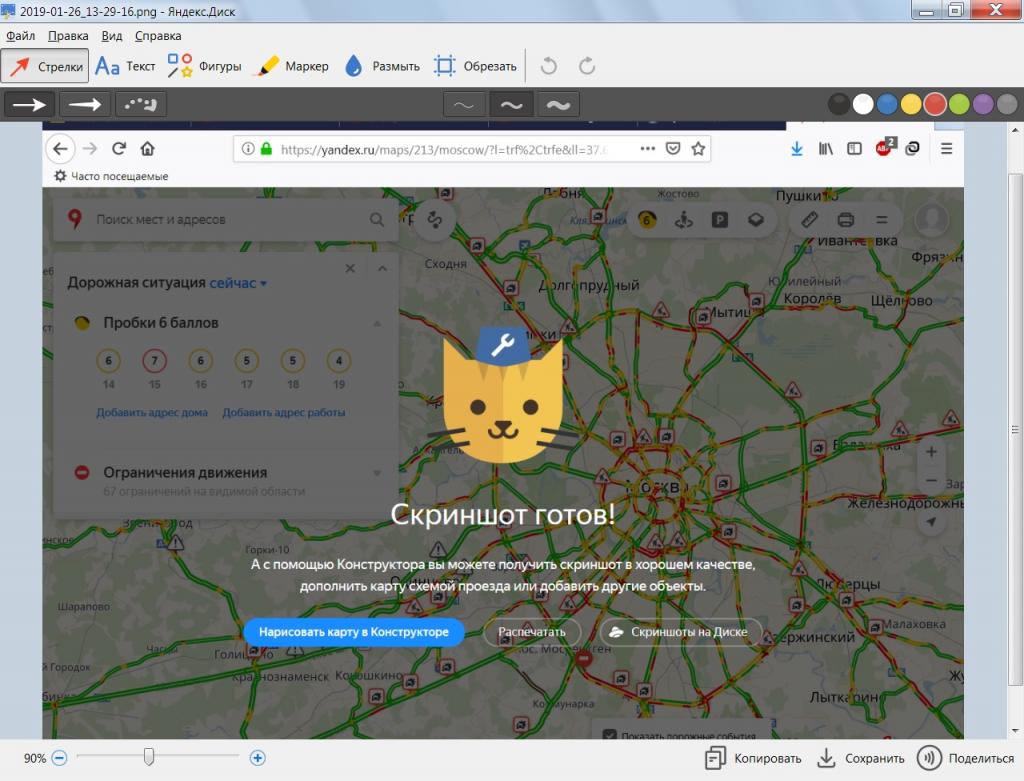This screenshot has width=1024, height=781.
Task: Select thin line thickness
Action: (464, 104)
